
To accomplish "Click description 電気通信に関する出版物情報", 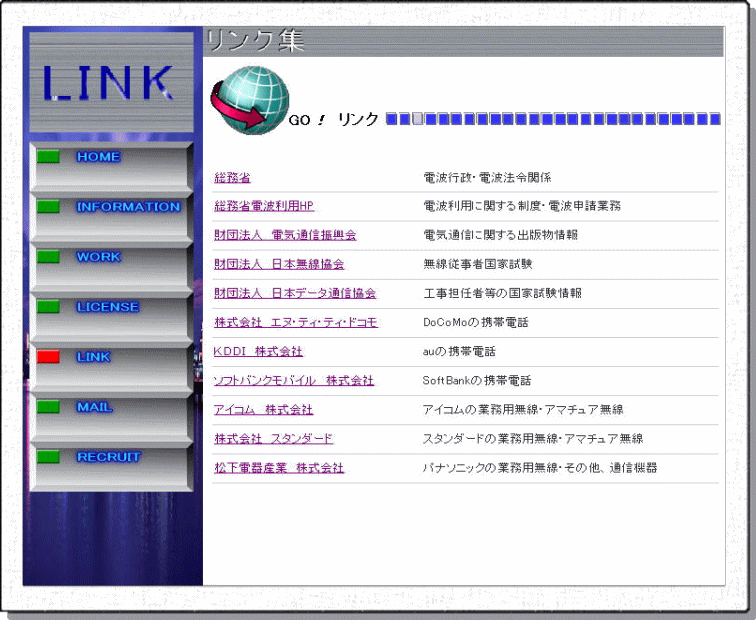I will pyautogui.click(x=500, y=235).
